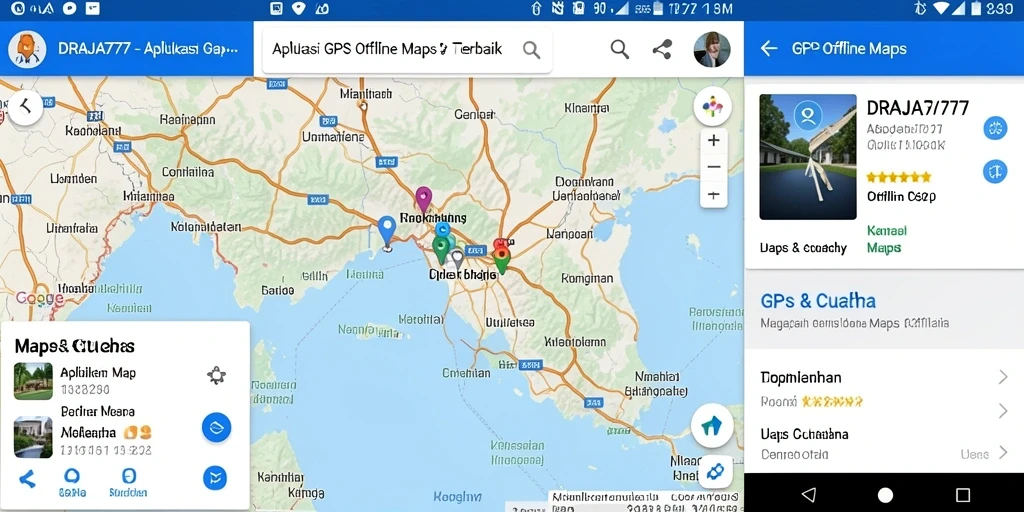Tap the lower blue circle button in app card

coord(995,171)
